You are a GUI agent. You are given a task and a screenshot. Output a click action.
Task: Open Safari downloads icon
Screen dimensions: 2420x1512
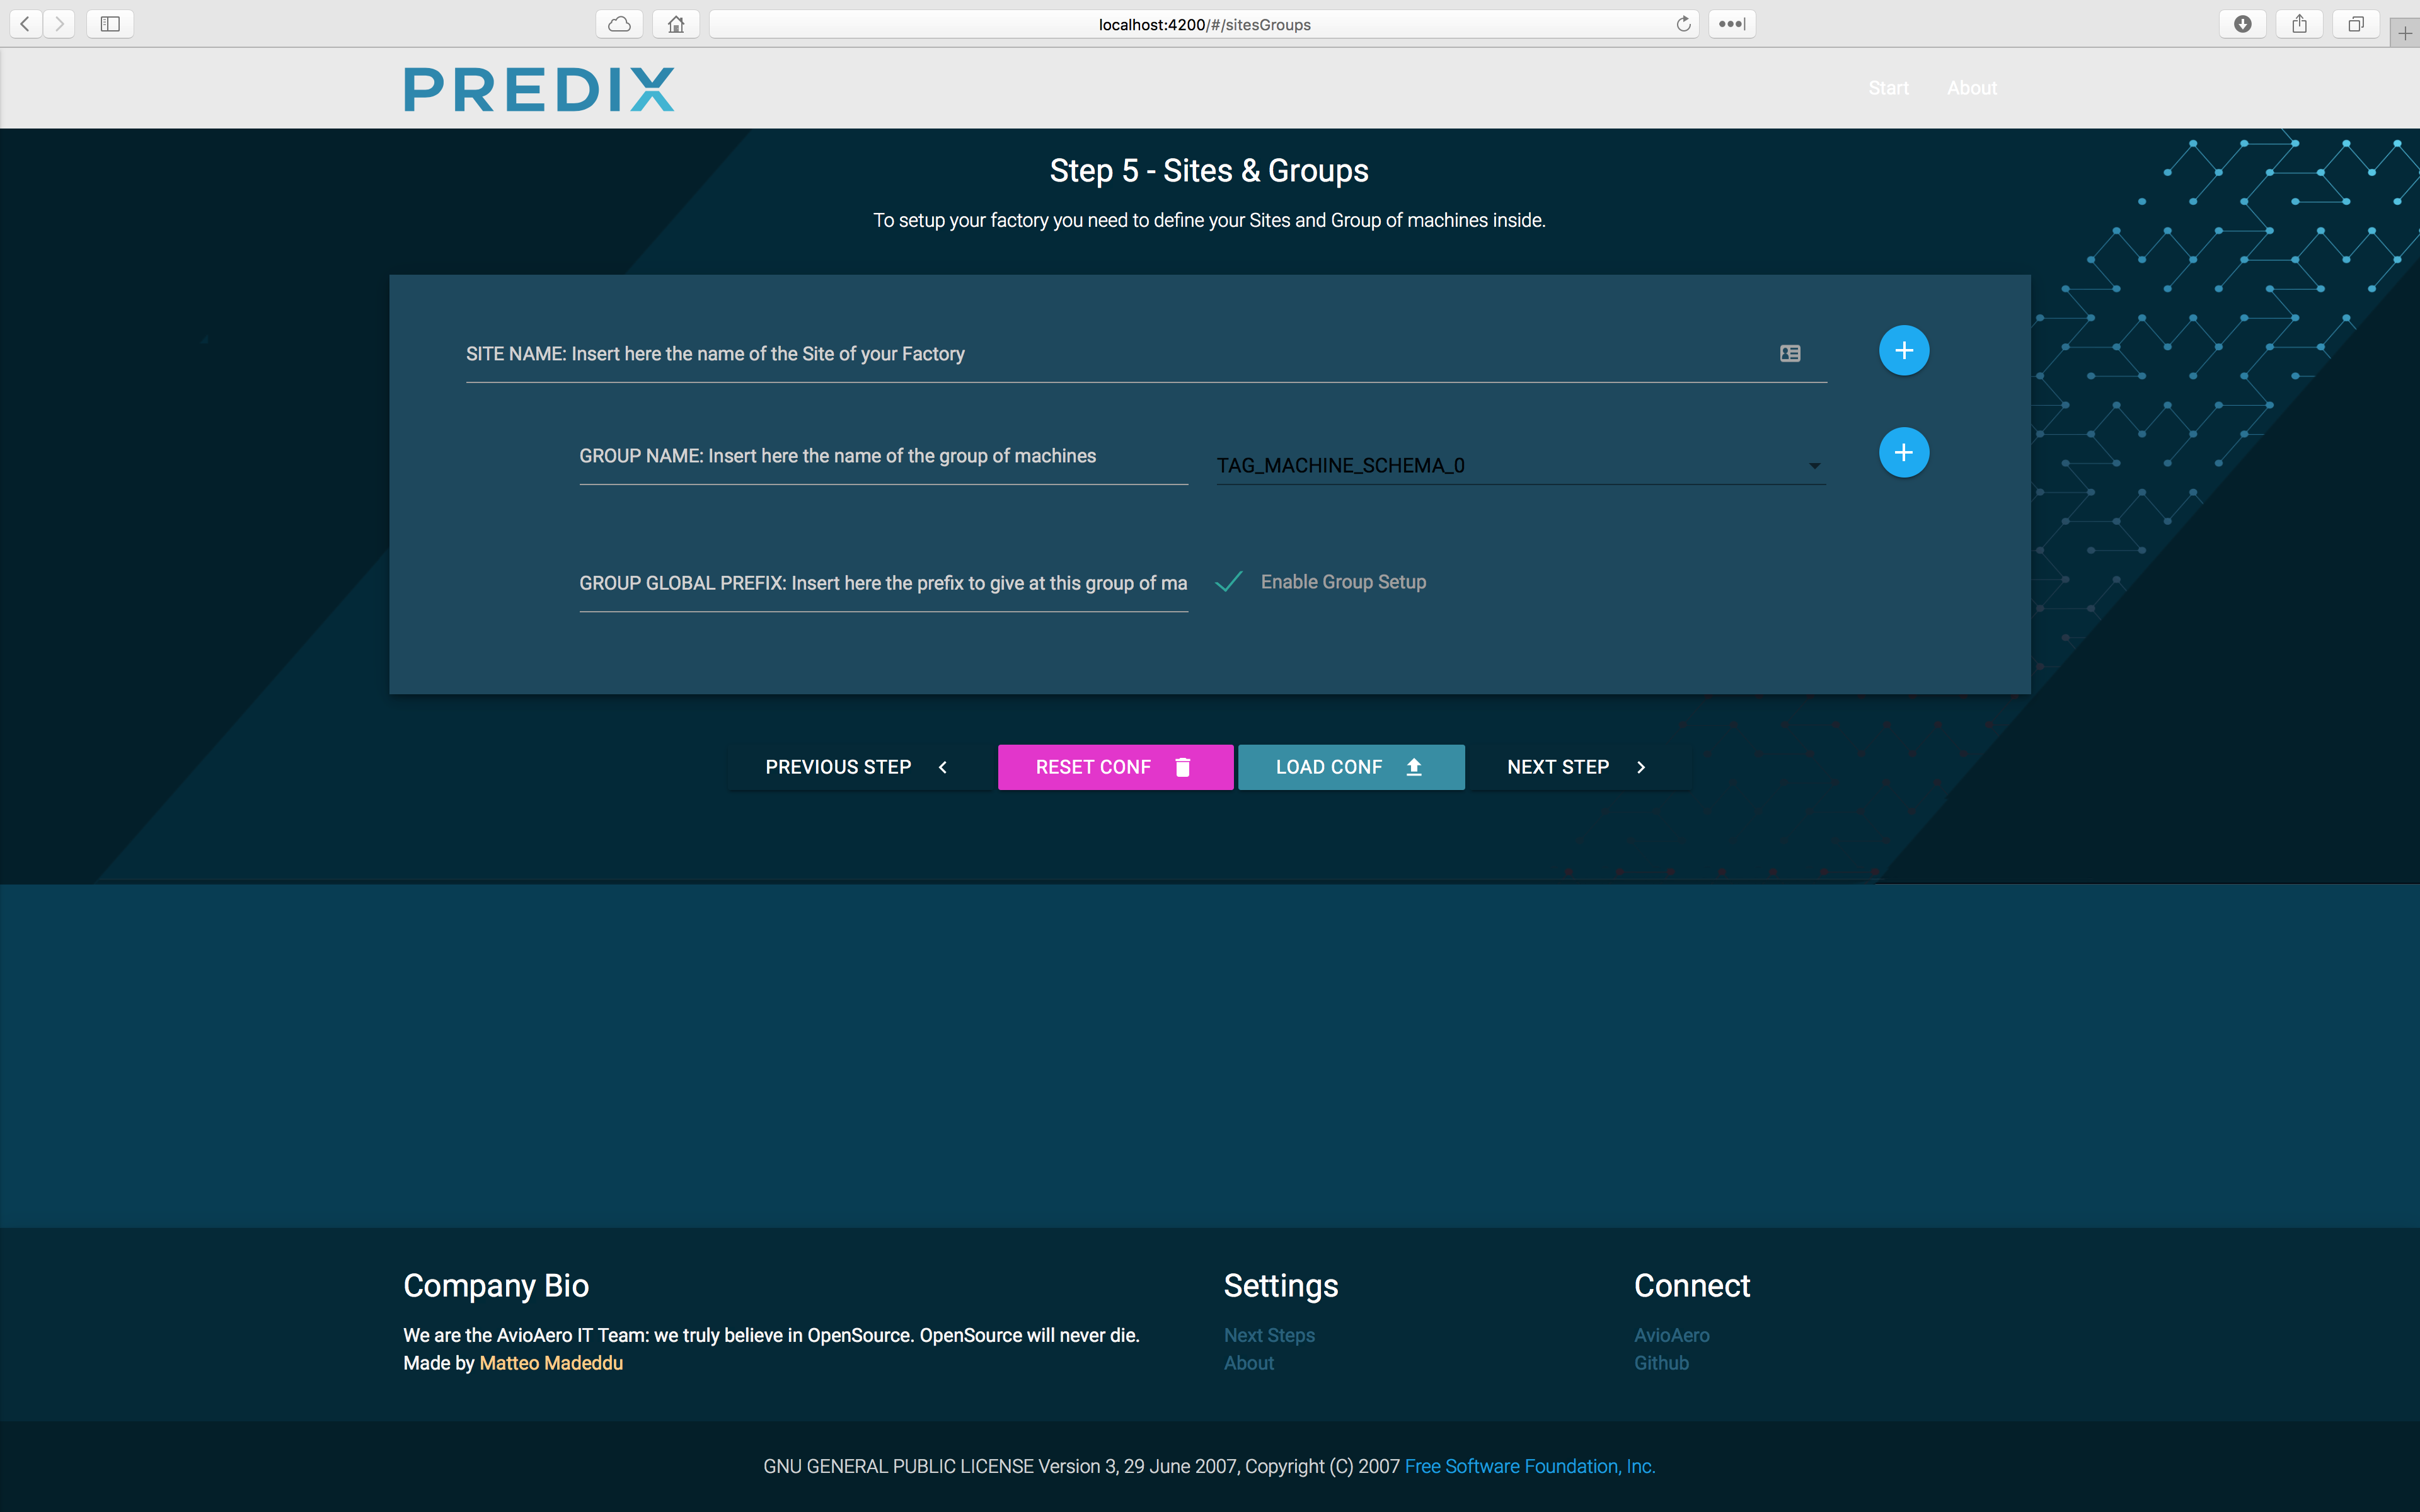click(2242, 24)
